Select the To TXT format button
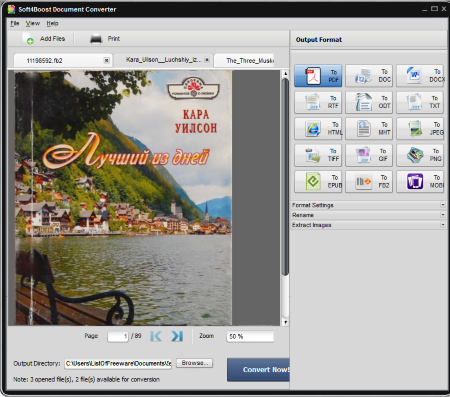This screenshot has width=450, height=397. tap(420, 102)
